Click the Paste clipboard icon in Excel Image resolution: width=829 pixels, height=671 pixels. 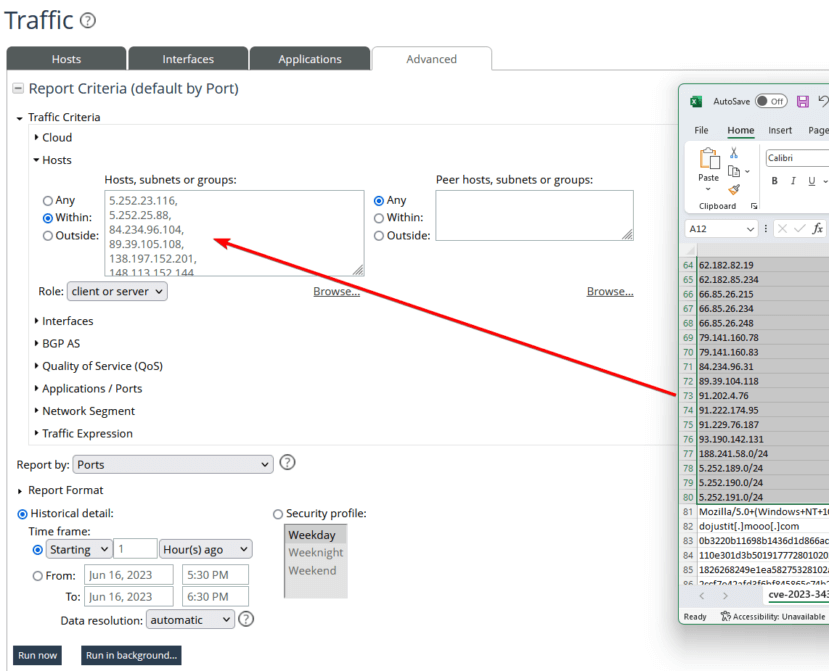[x=709, y=159]
